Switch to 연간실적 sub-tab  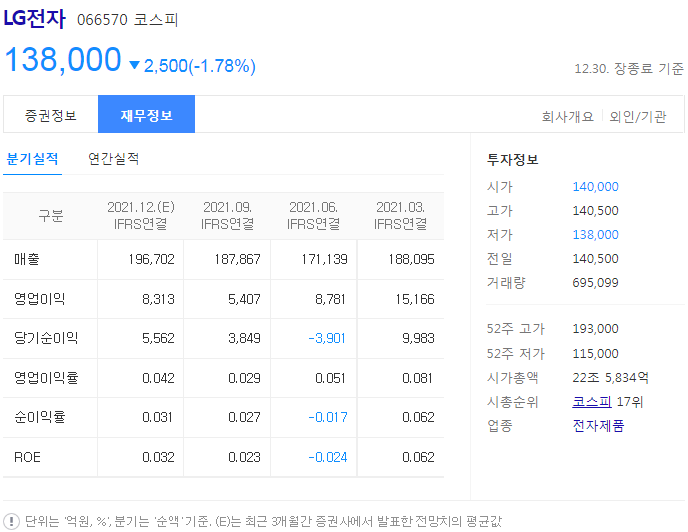(x=114, y=159)
